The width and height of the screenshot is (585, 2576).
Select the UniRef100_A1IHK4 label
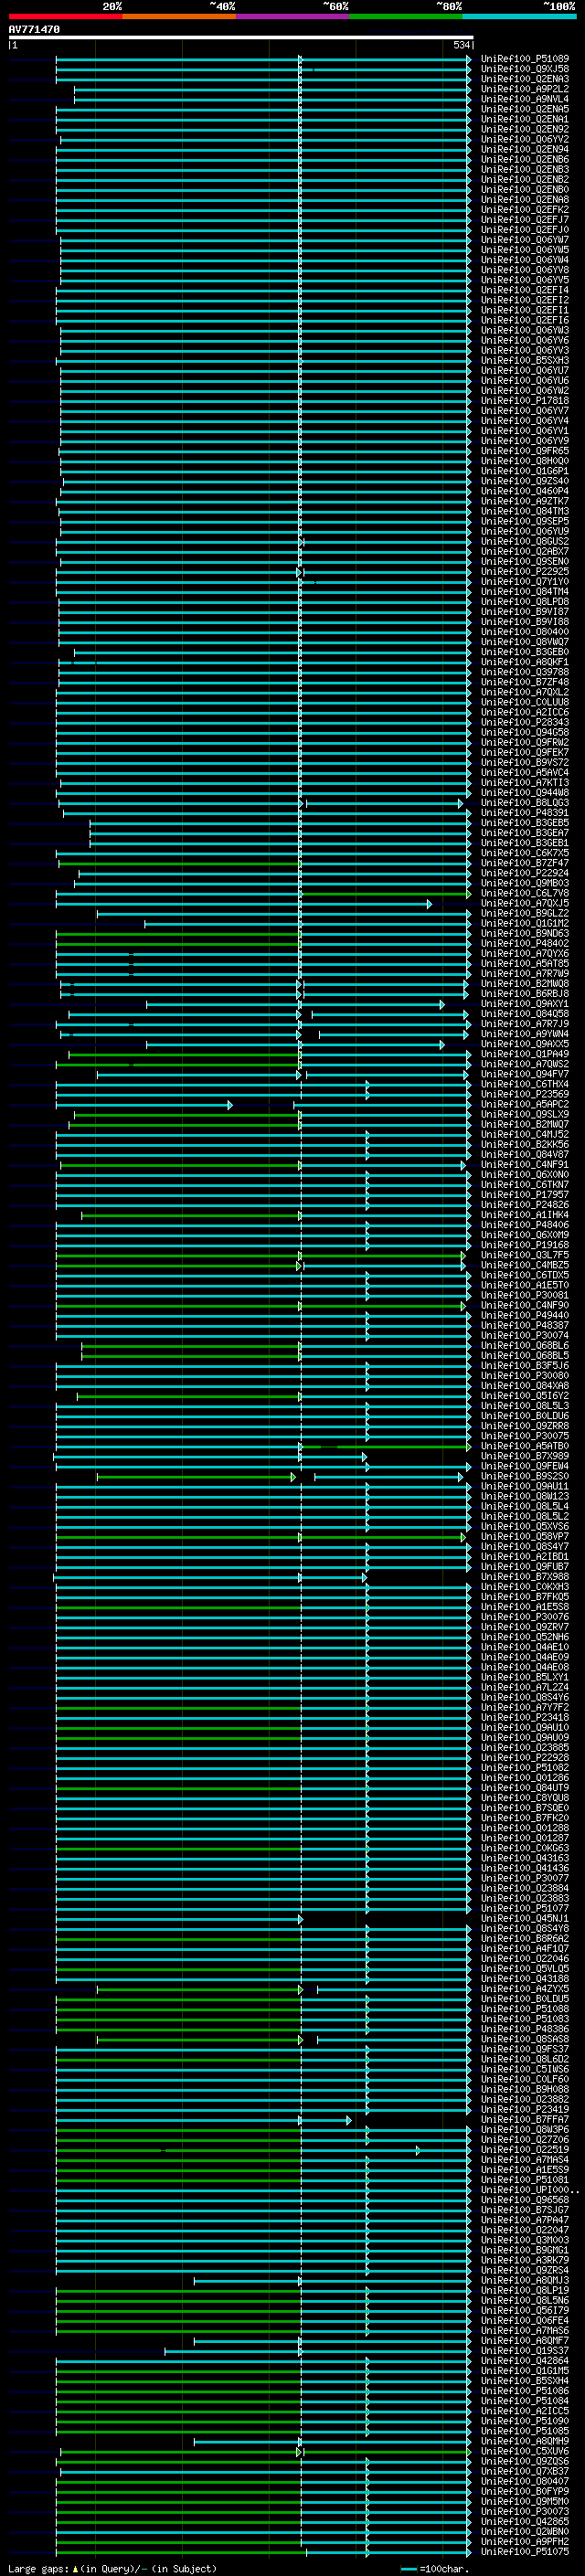525,1215
